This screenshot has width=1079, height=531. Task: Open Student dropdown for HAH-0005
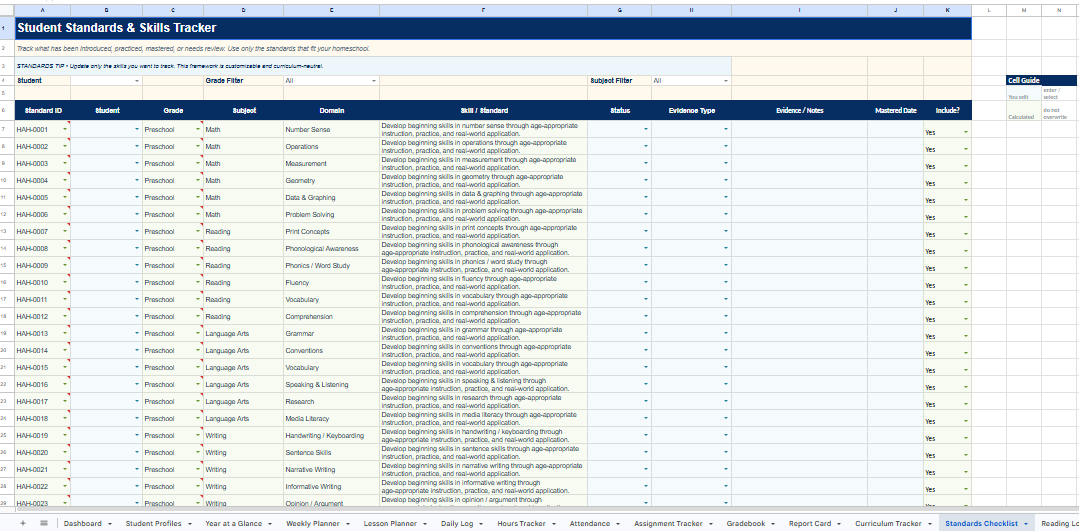click(137, 197)
